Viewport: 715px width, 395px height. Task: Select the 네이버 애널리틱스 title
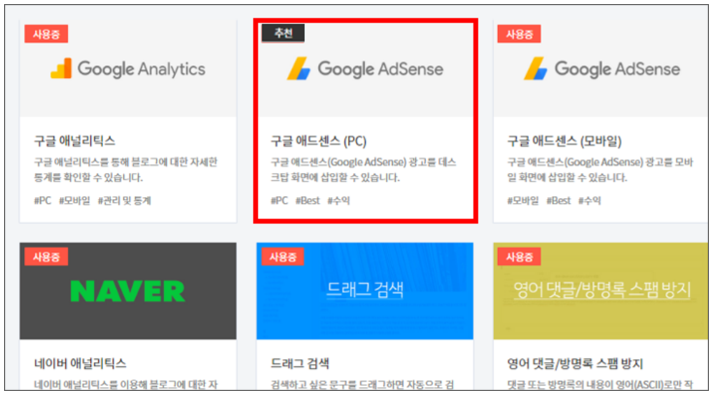[80, 364]
